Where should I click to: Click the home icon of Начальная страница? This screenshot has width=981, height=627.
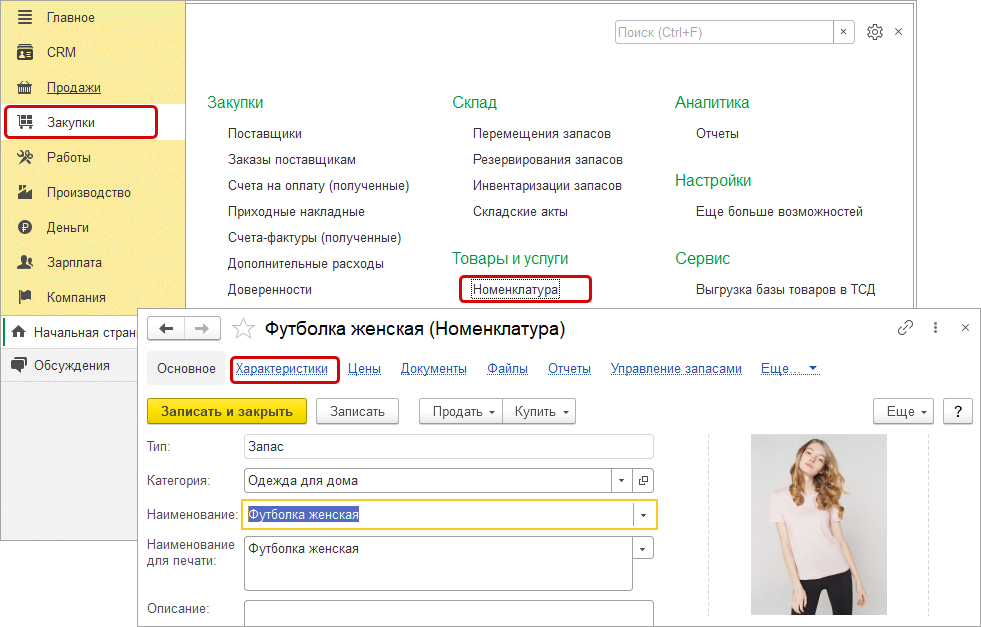click(19, 332)
